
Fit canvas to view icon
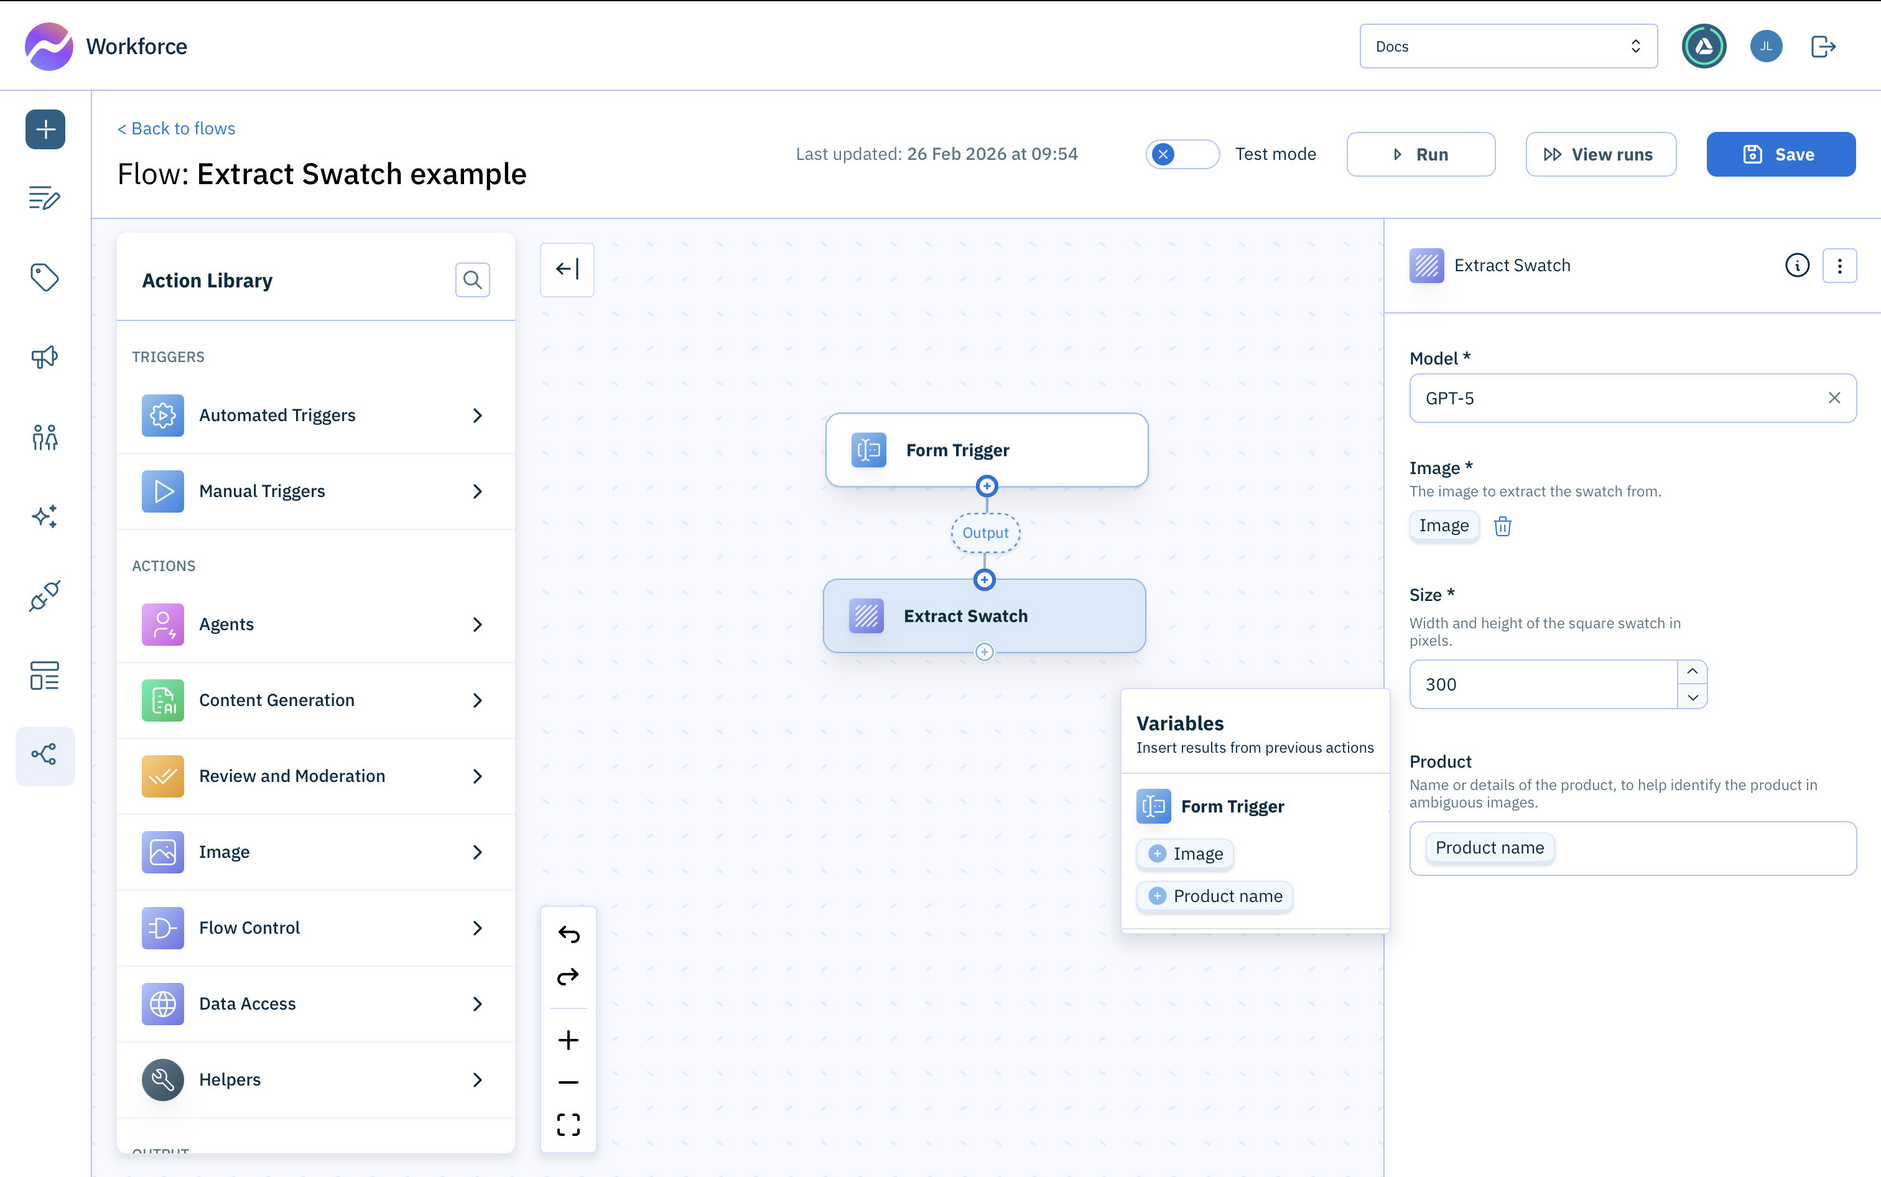coord(568,1125)
